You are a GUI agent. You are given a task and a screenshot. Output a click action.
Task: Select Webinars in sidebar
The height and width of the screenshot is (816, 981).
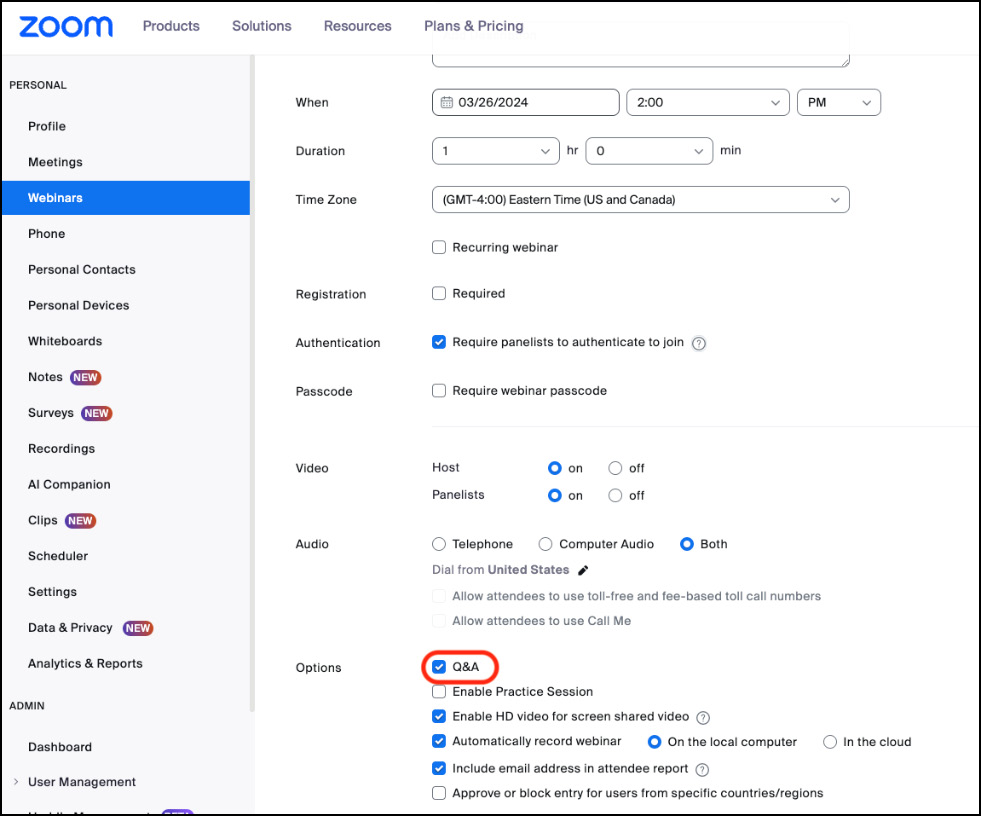click(x=126, y=198)
